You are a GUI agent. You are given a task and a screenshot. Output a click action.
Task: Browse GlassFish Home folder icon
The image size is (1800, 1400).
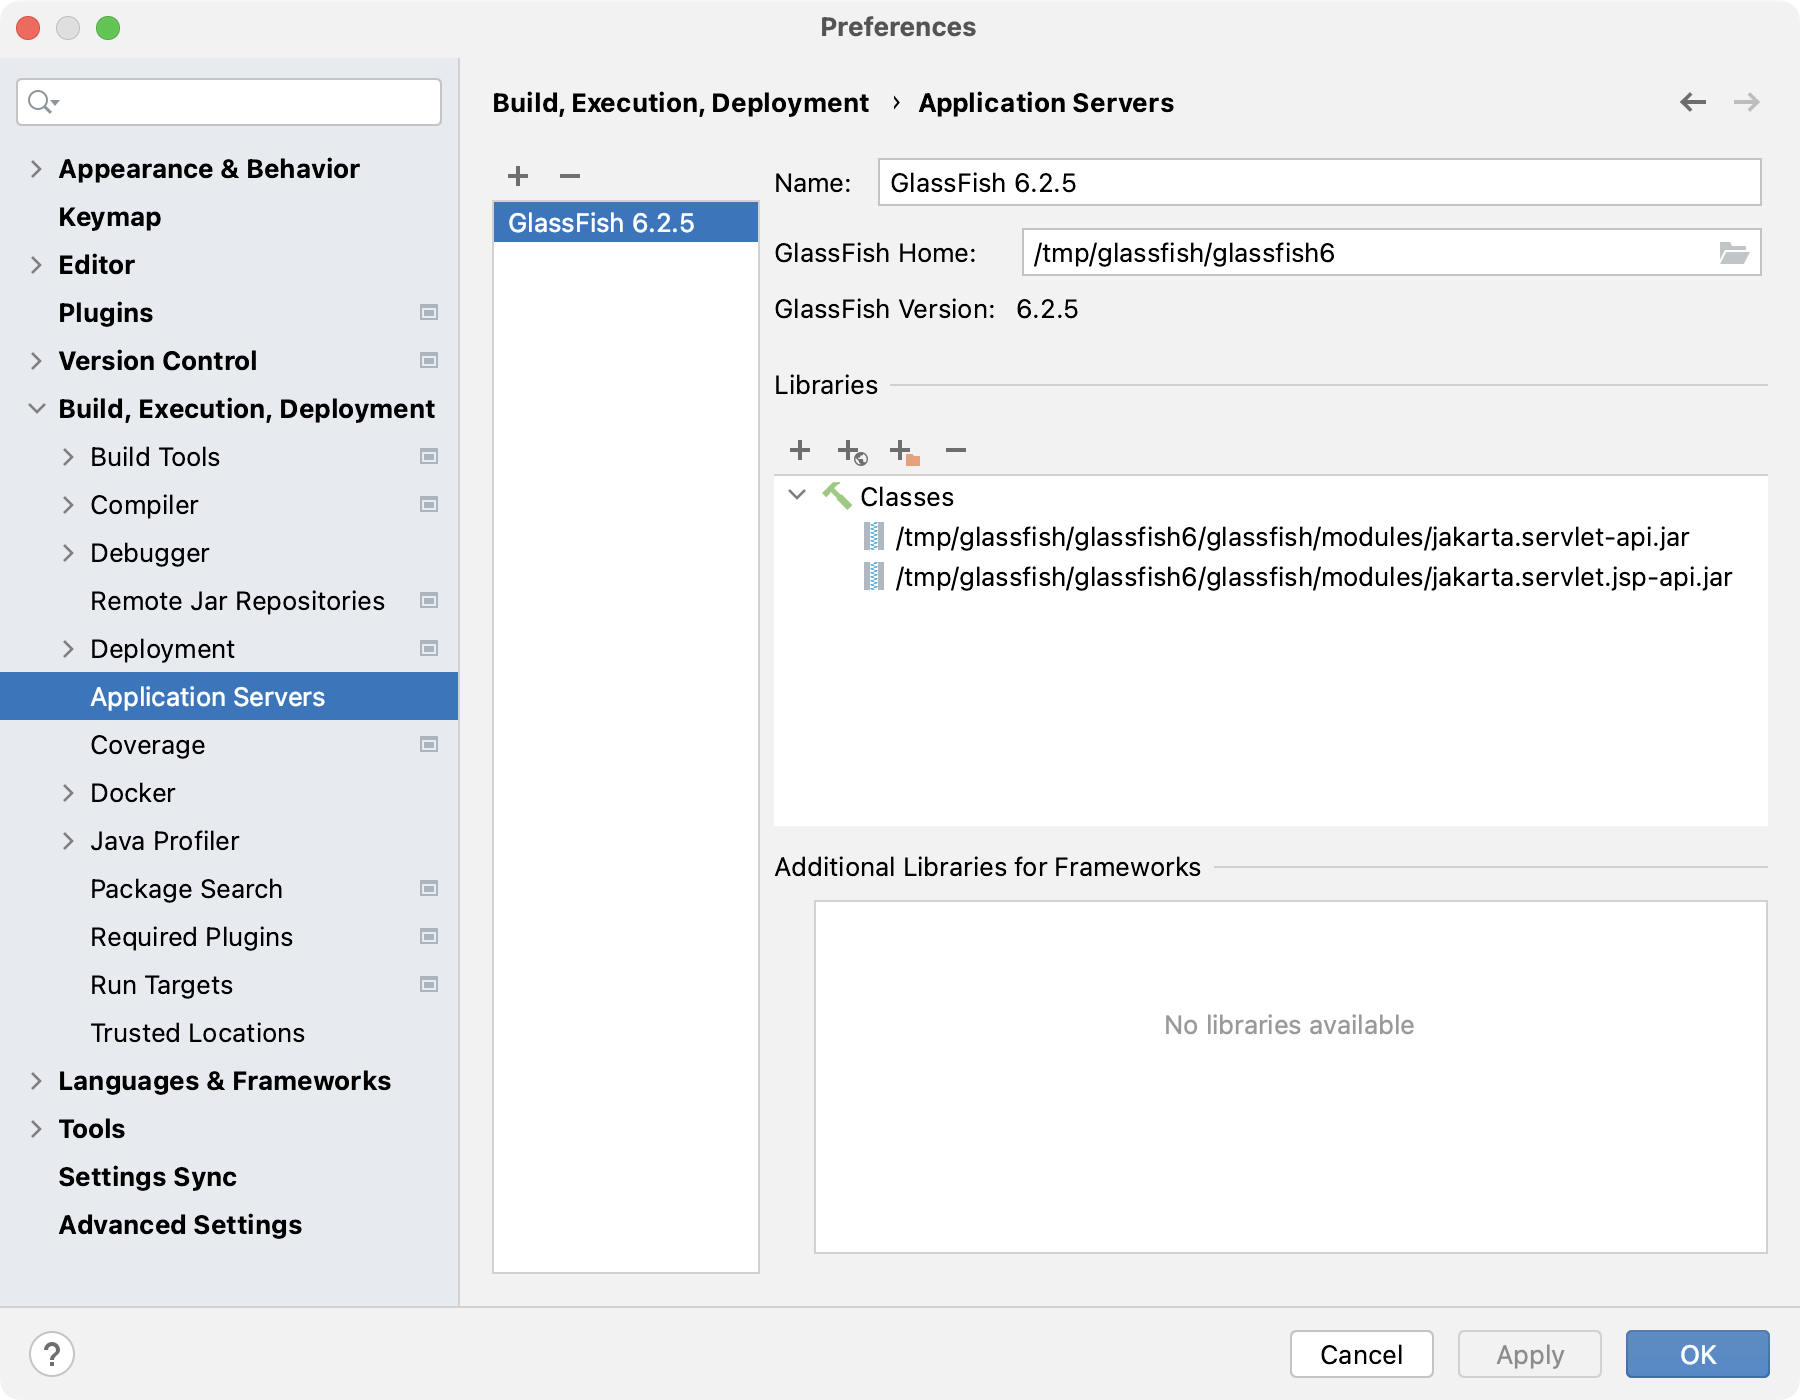(1734, 253)
